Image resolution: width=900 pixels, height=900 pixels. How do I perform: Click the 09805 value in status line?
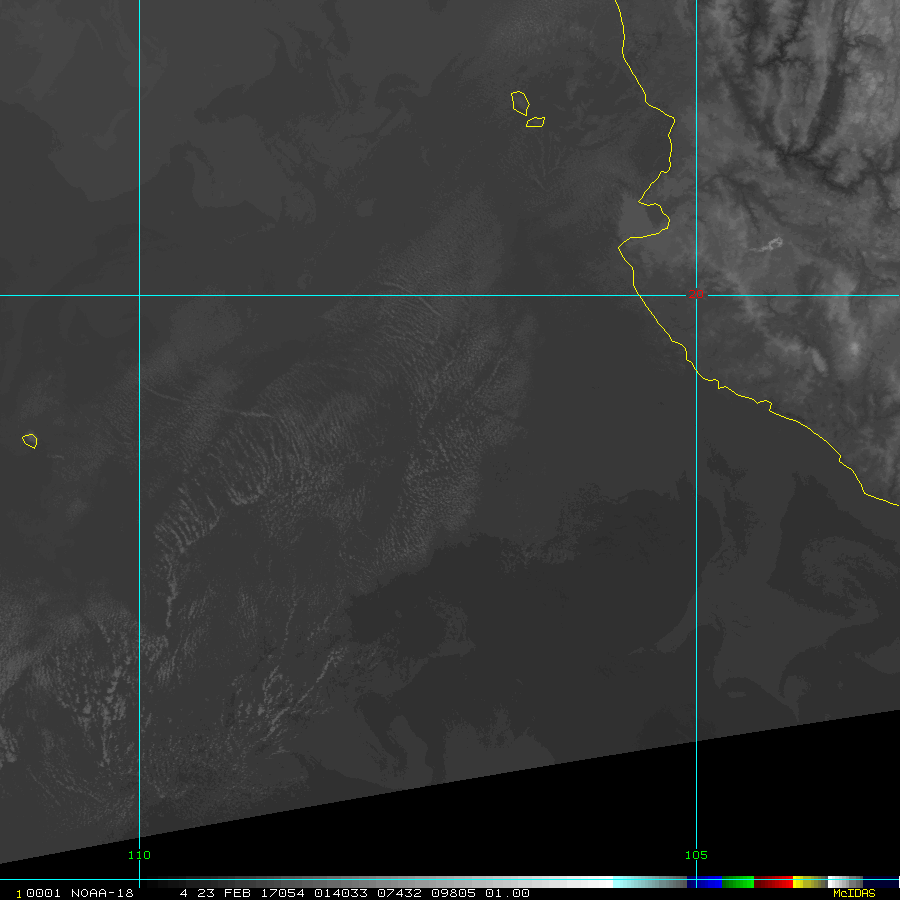pos(457,893)
